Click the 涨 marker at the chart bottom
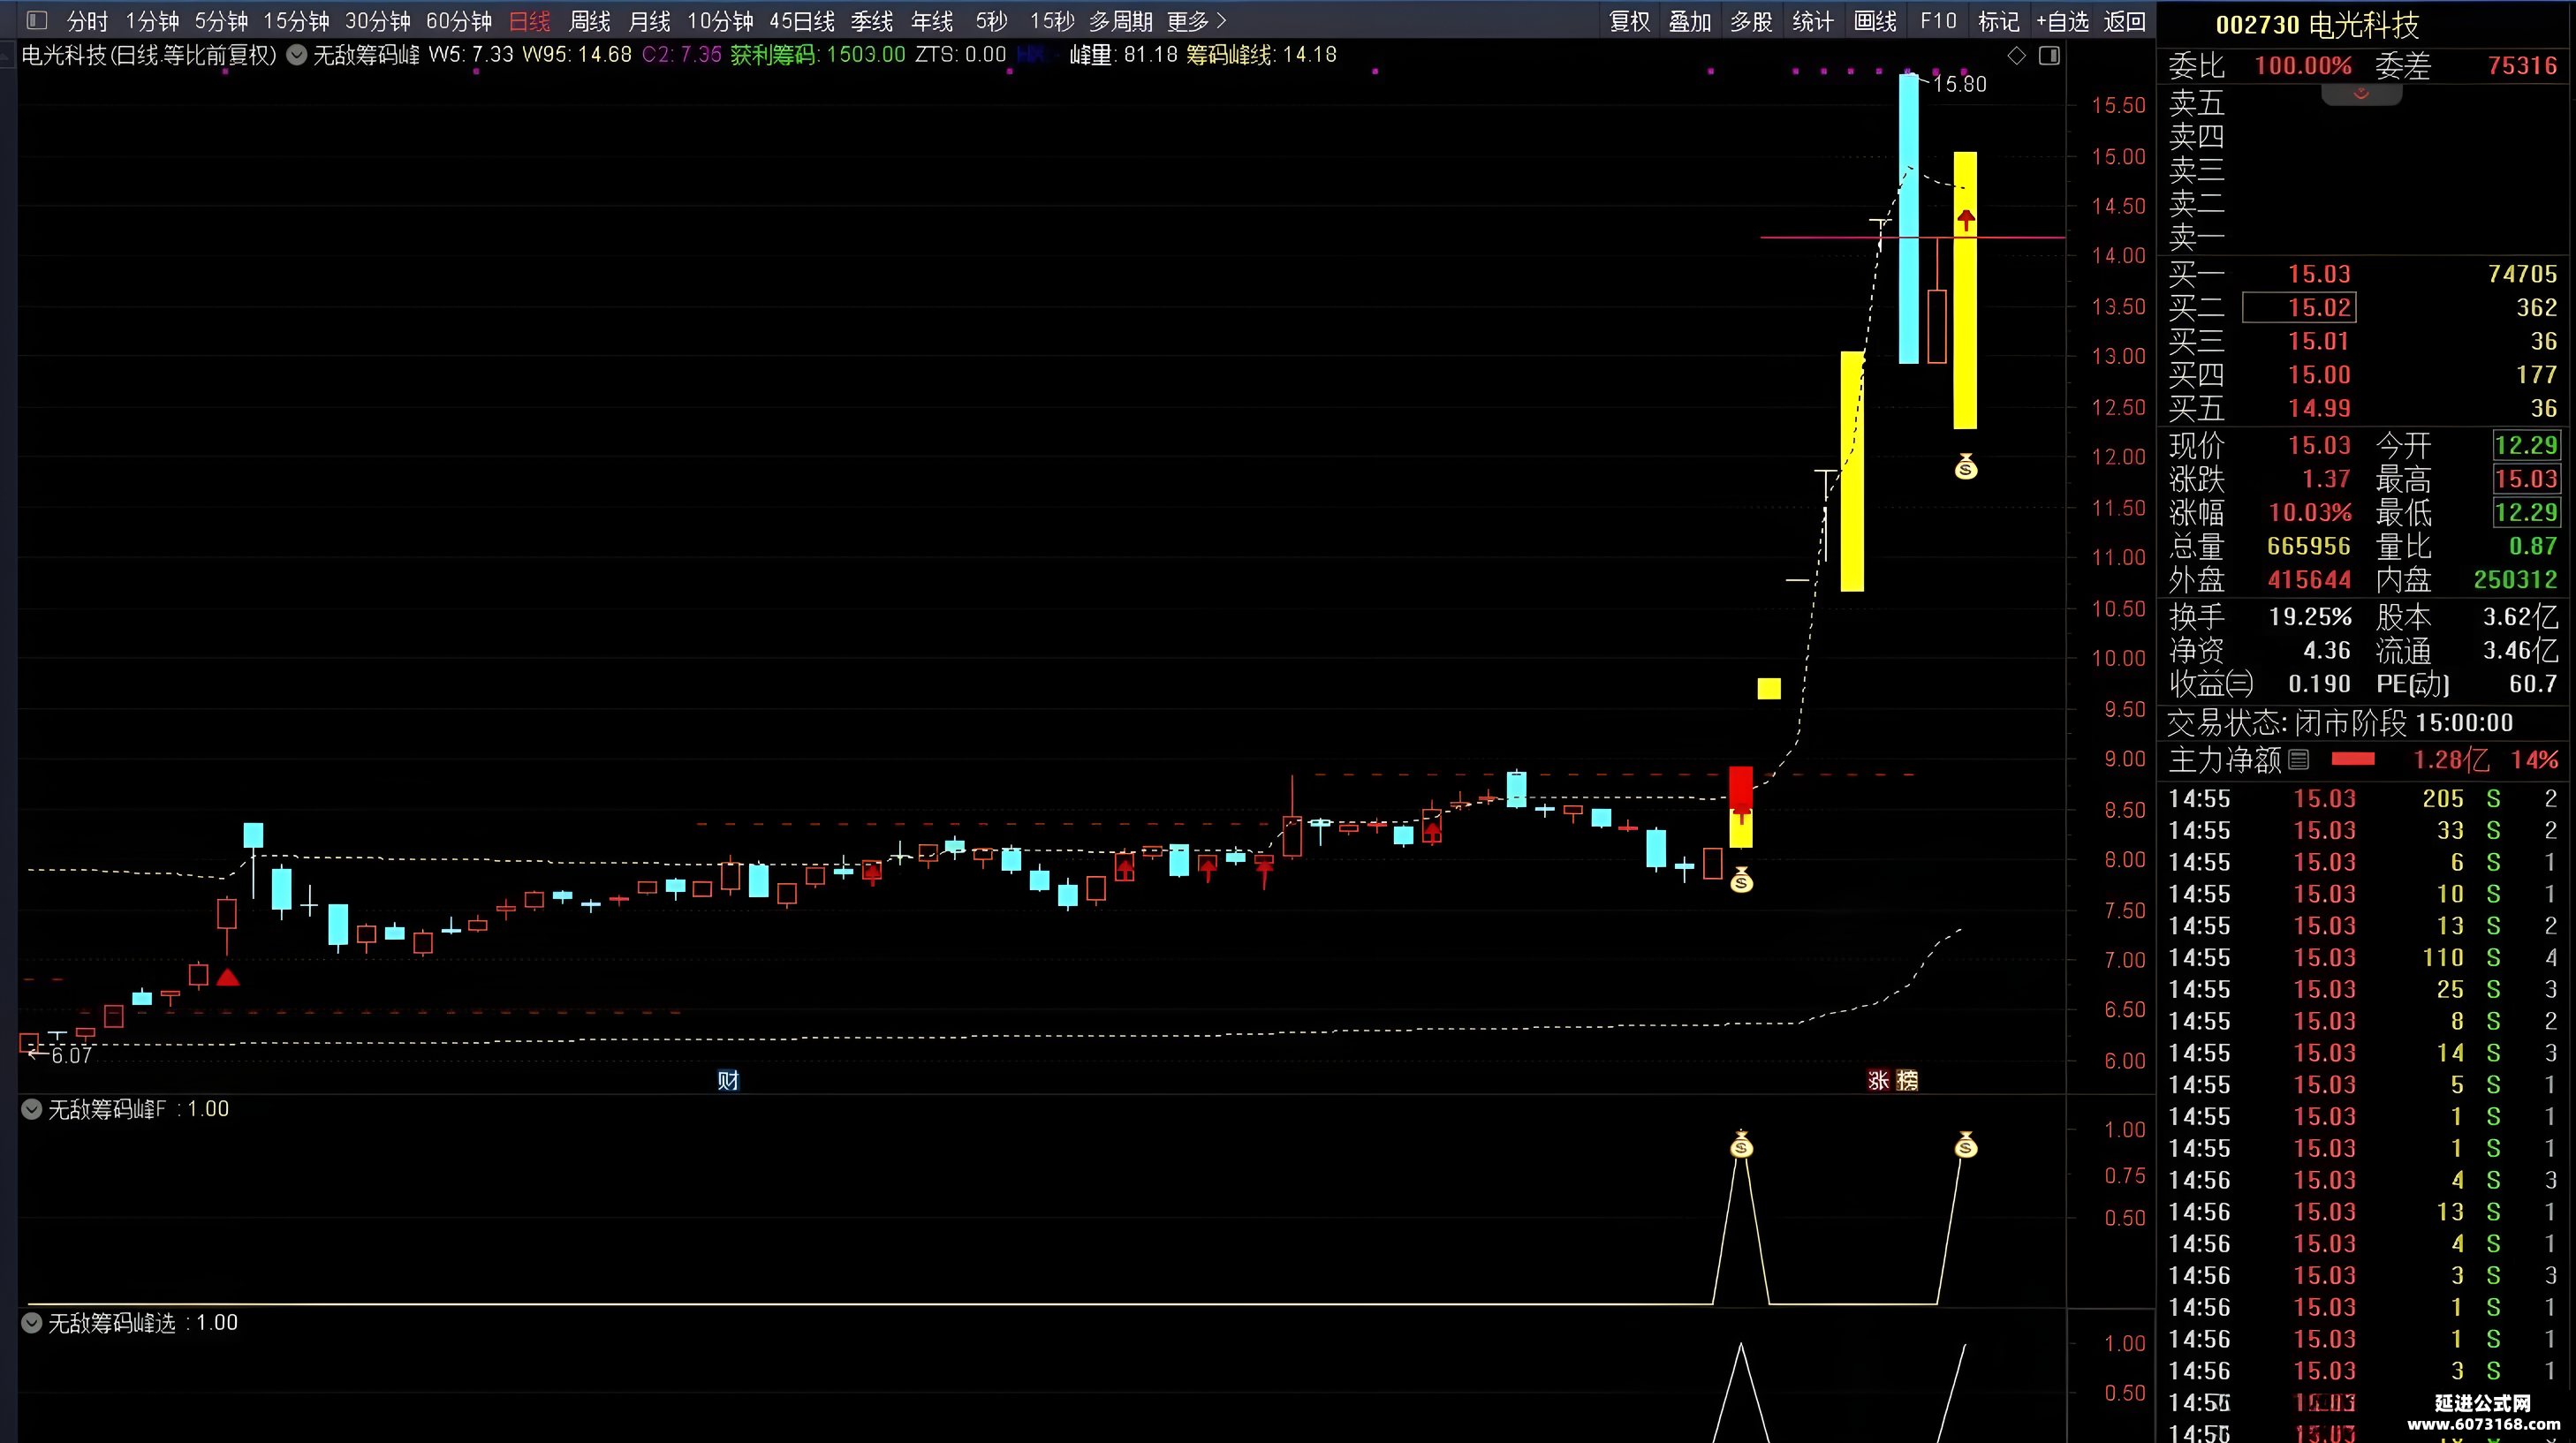The width and height of the screenshot is (2576, 1443). pyautogui.click(x=1878, y=1080)
